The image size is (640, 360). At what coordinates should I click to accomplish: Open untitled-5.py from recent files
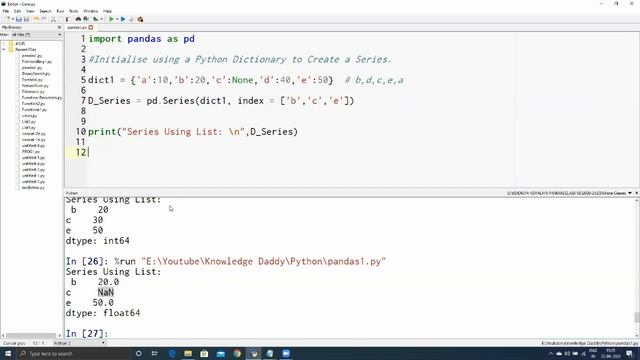coord(33,158)
